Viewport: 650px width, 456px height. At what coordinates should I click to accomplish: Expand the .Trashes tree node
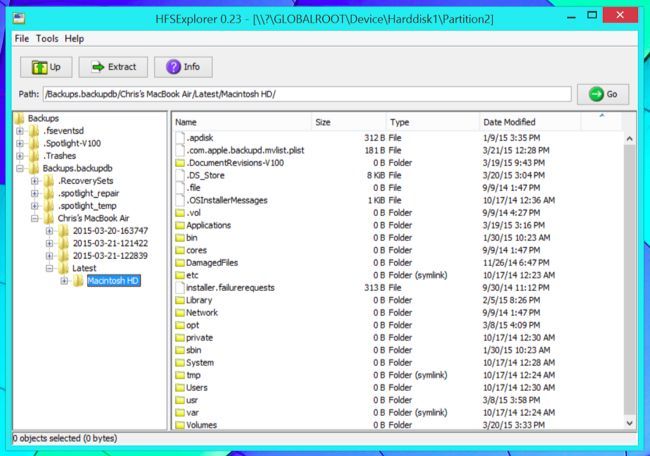tap(19, 156)
